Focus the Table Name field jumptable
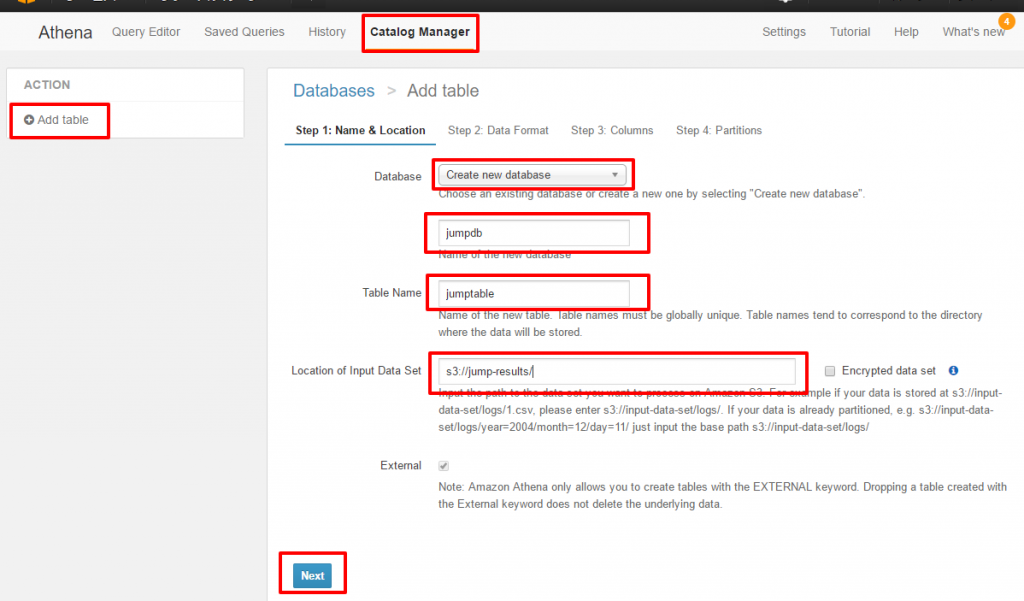This screenshot has width=1024, height=601. (x=534, y=294)
